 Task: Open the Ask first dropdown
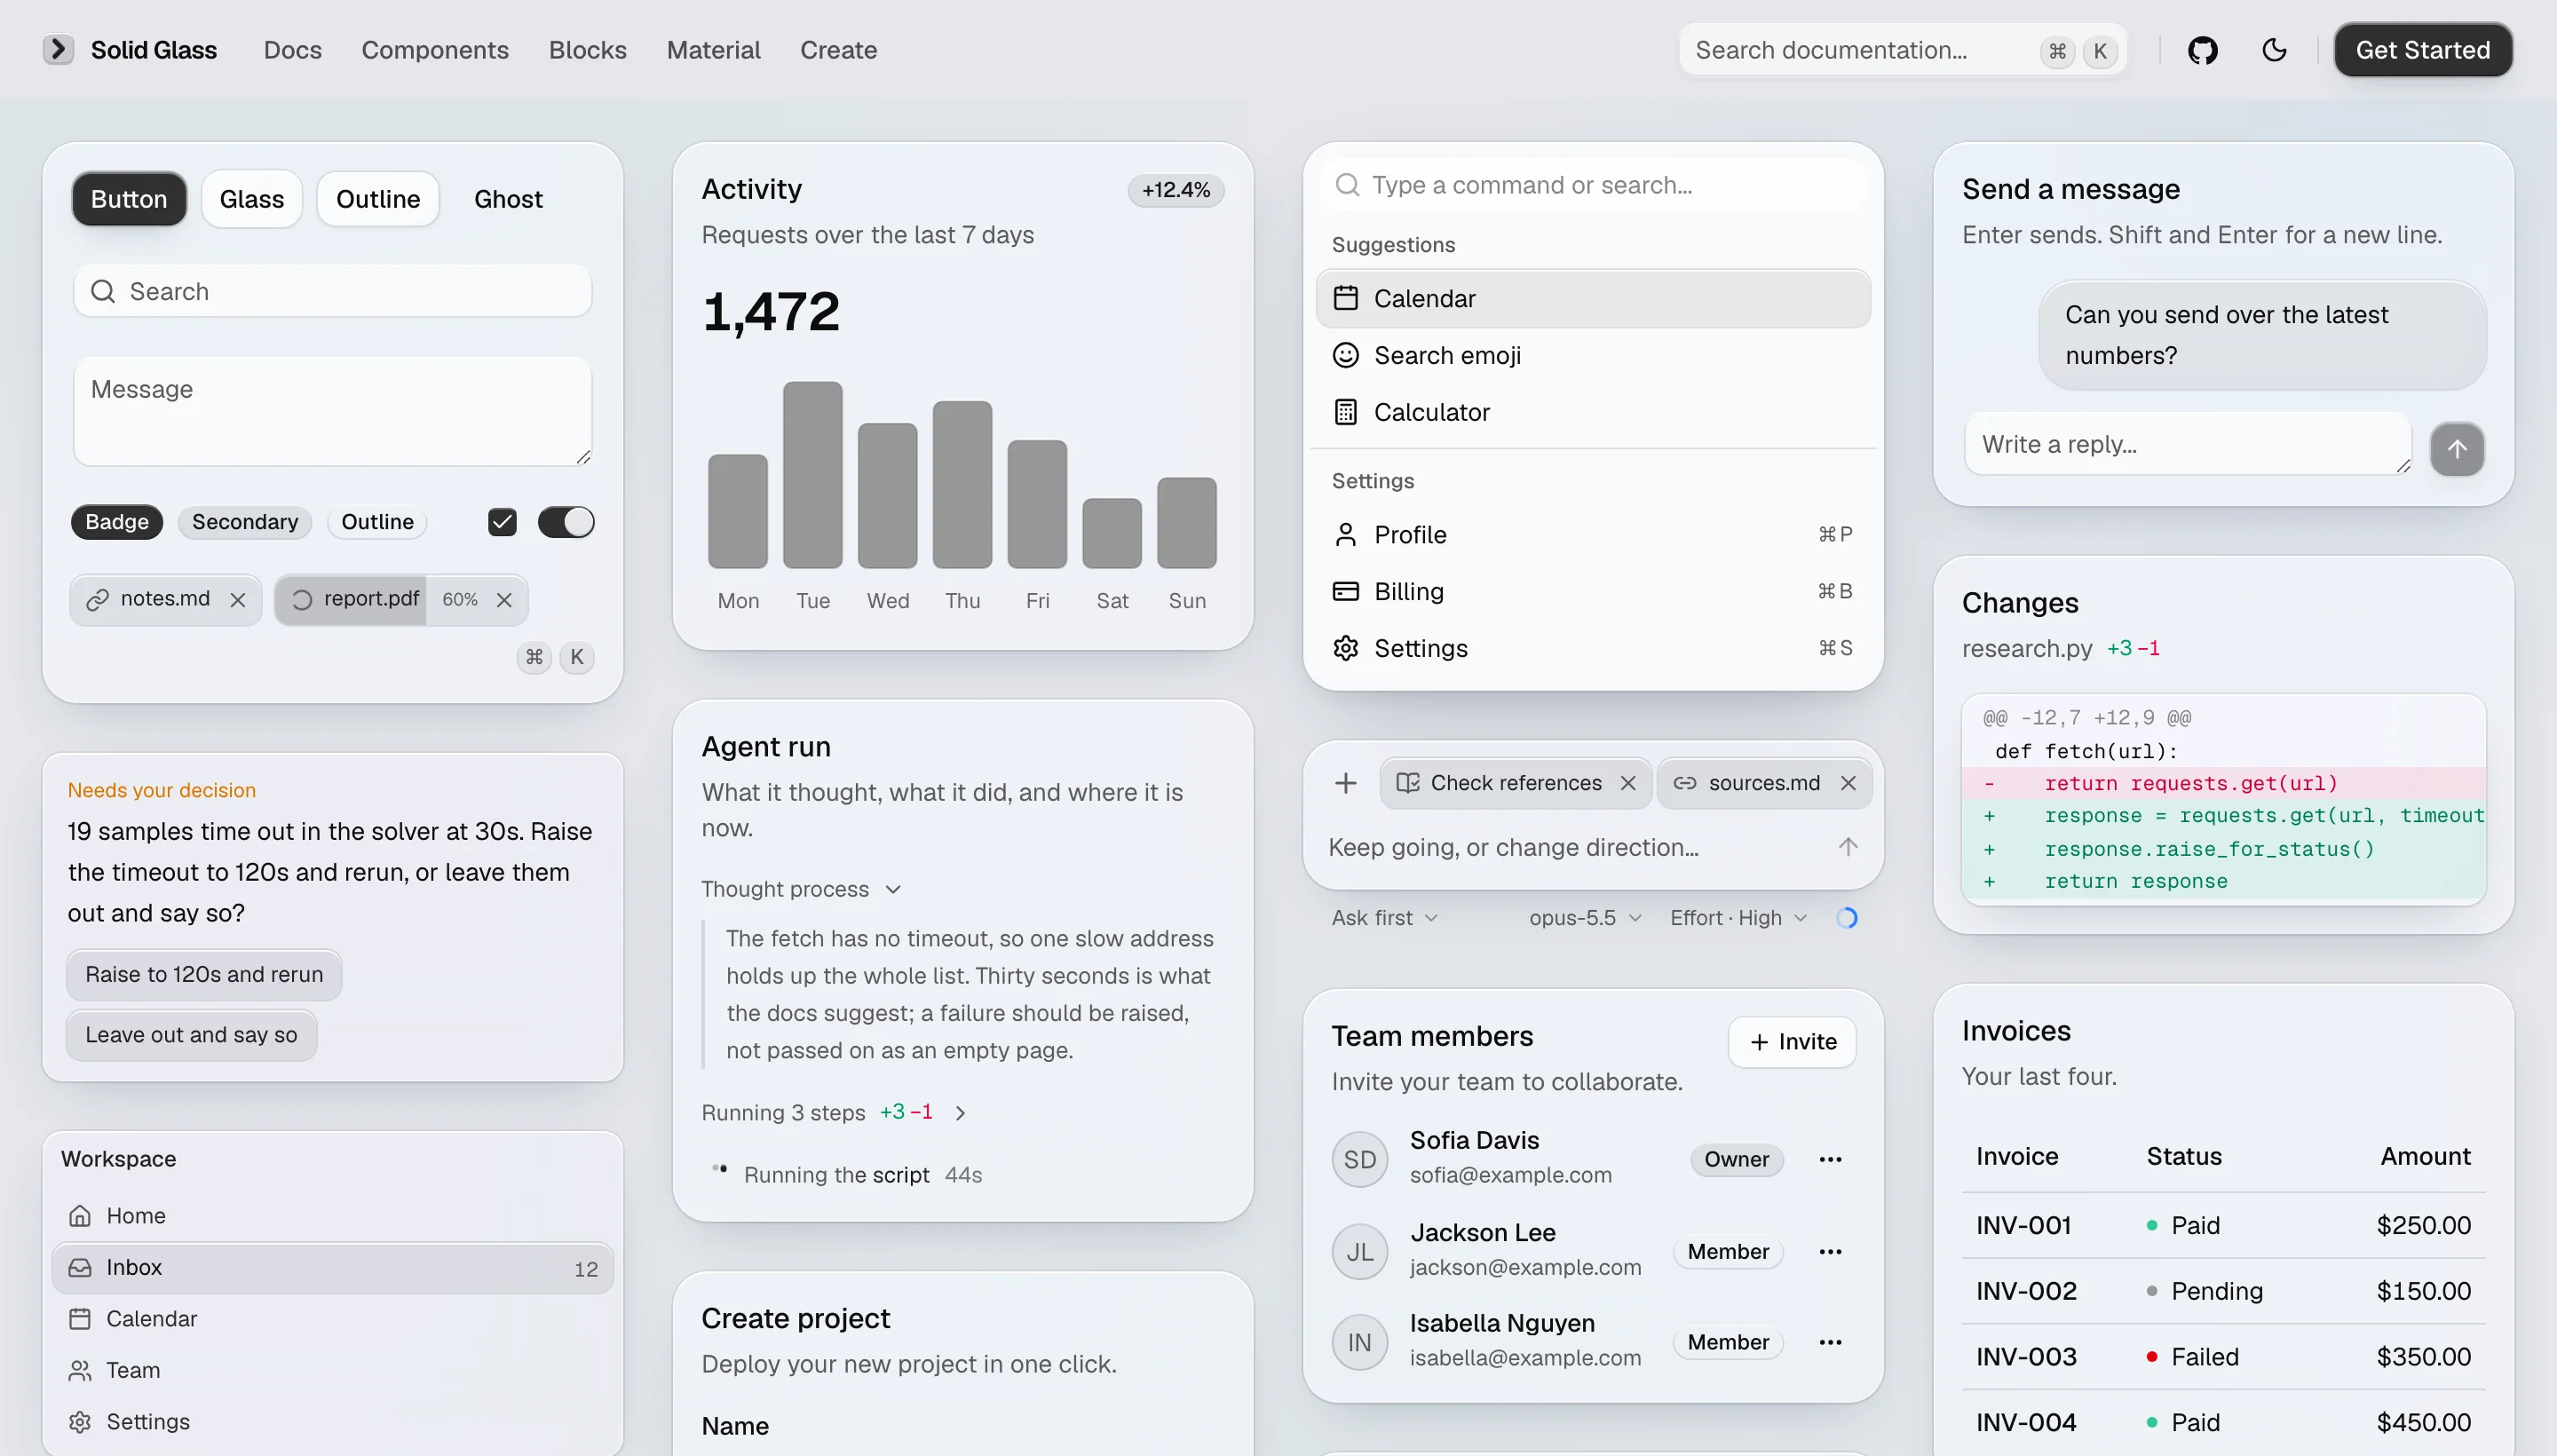(x=1385, y=918)
